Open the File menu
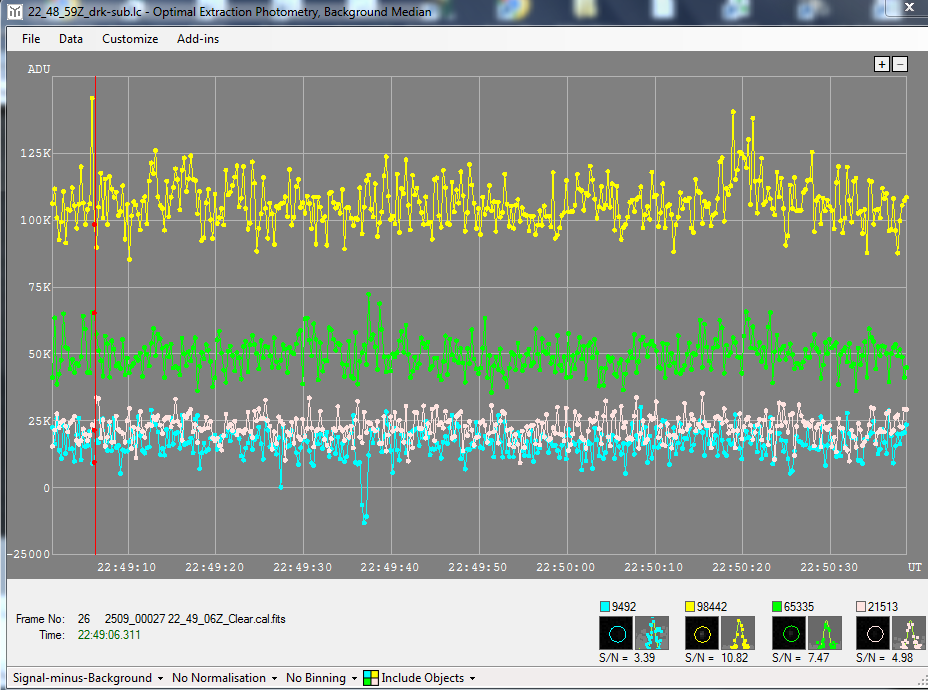The width and height of the screenshot is (928, 690). pos(31,39)
